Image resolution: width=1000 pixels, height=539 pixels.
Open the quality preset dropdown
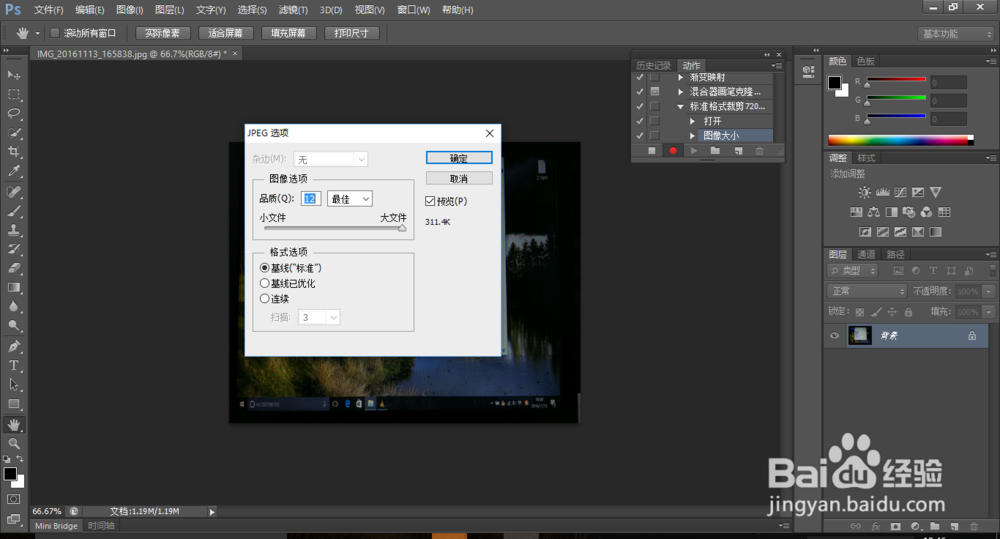(349, 199)
